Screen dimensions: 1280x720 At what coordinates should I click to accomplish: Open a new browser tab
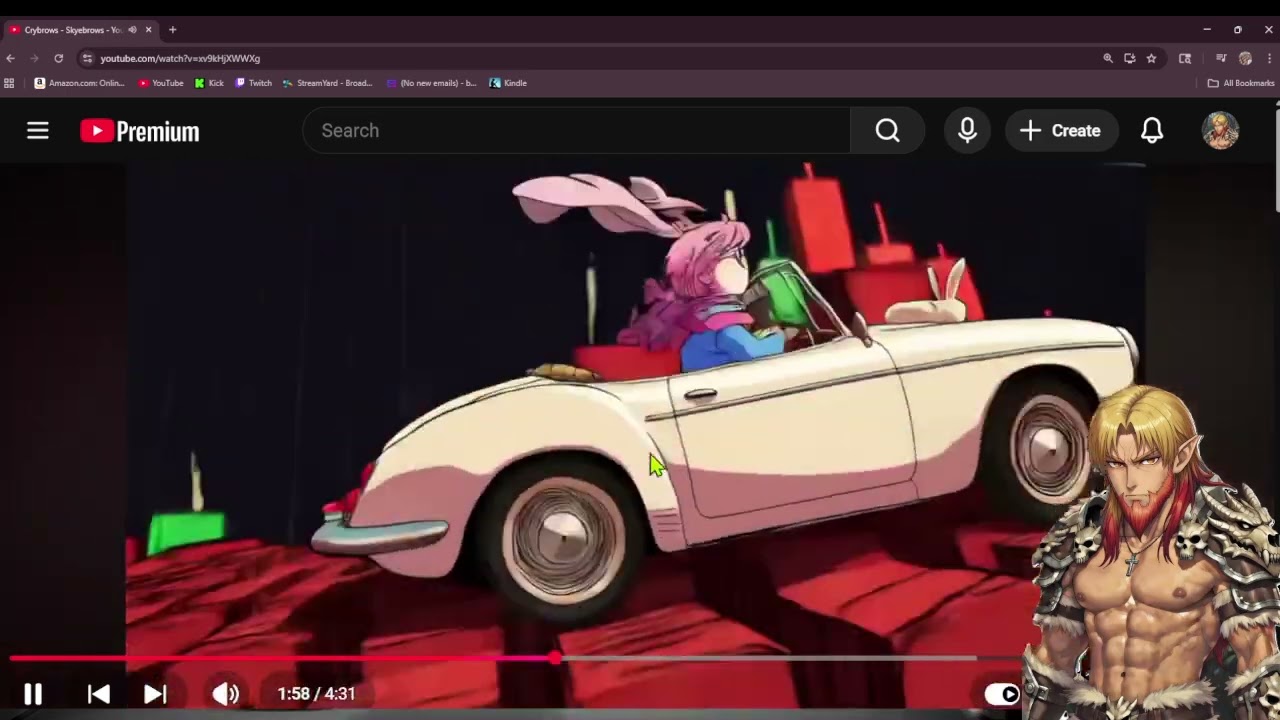pyautogui.click(x=172, y=30)
